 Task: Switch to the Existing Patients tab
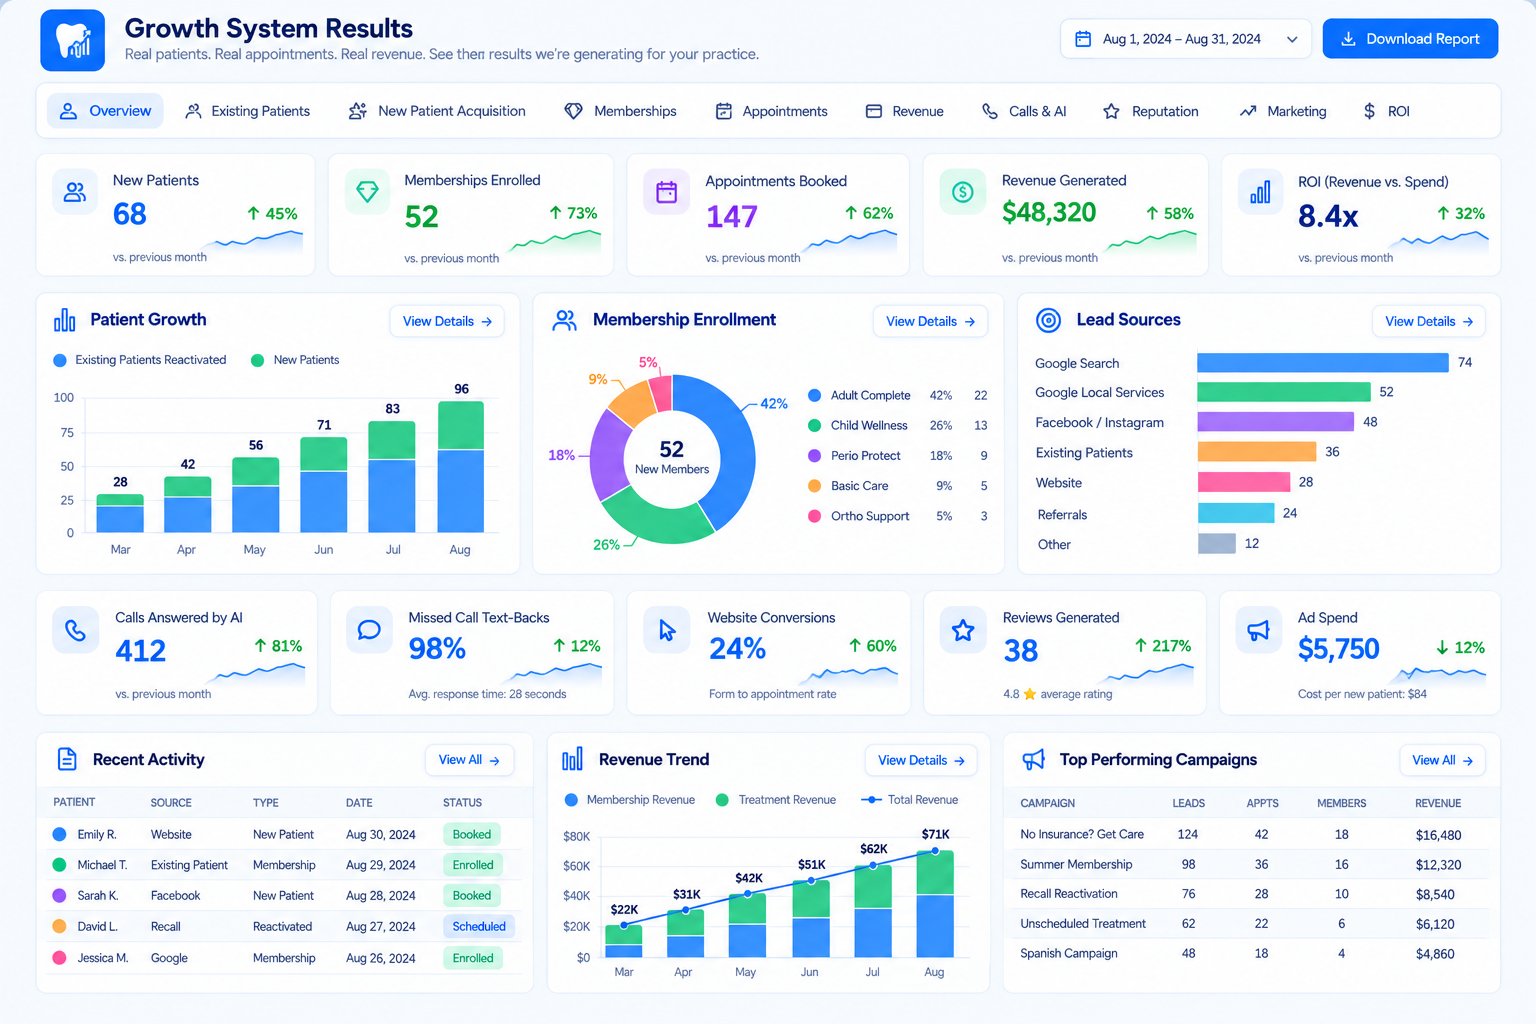(248, 111)
